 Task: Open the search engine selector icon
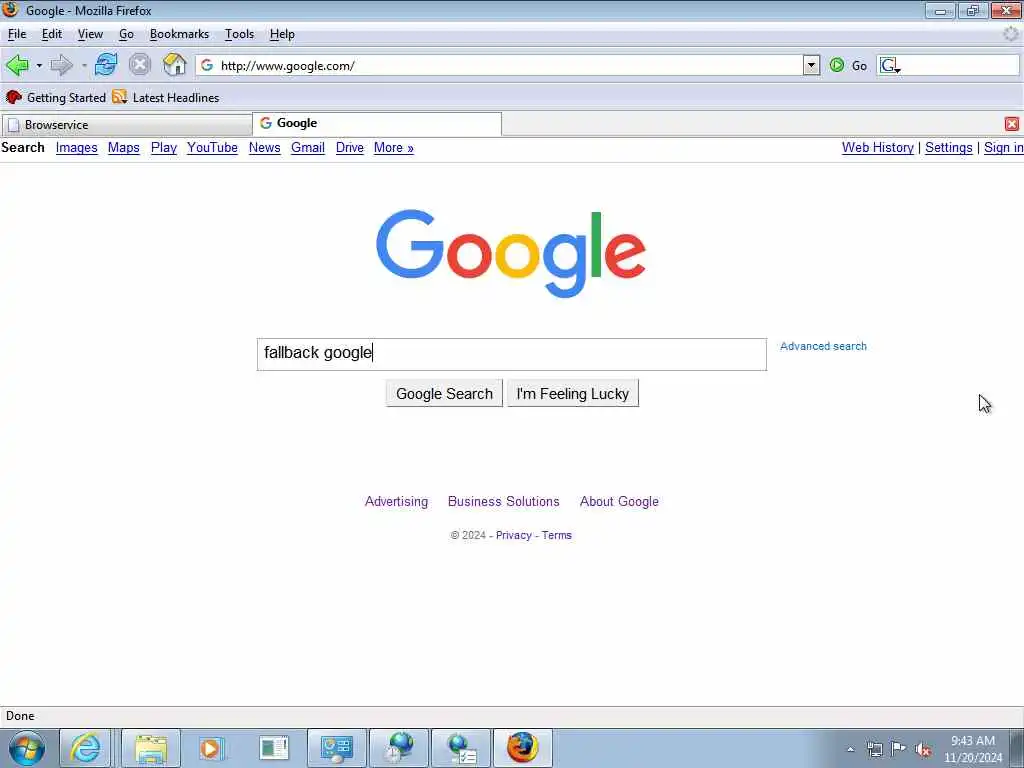(x=889, y=65)
